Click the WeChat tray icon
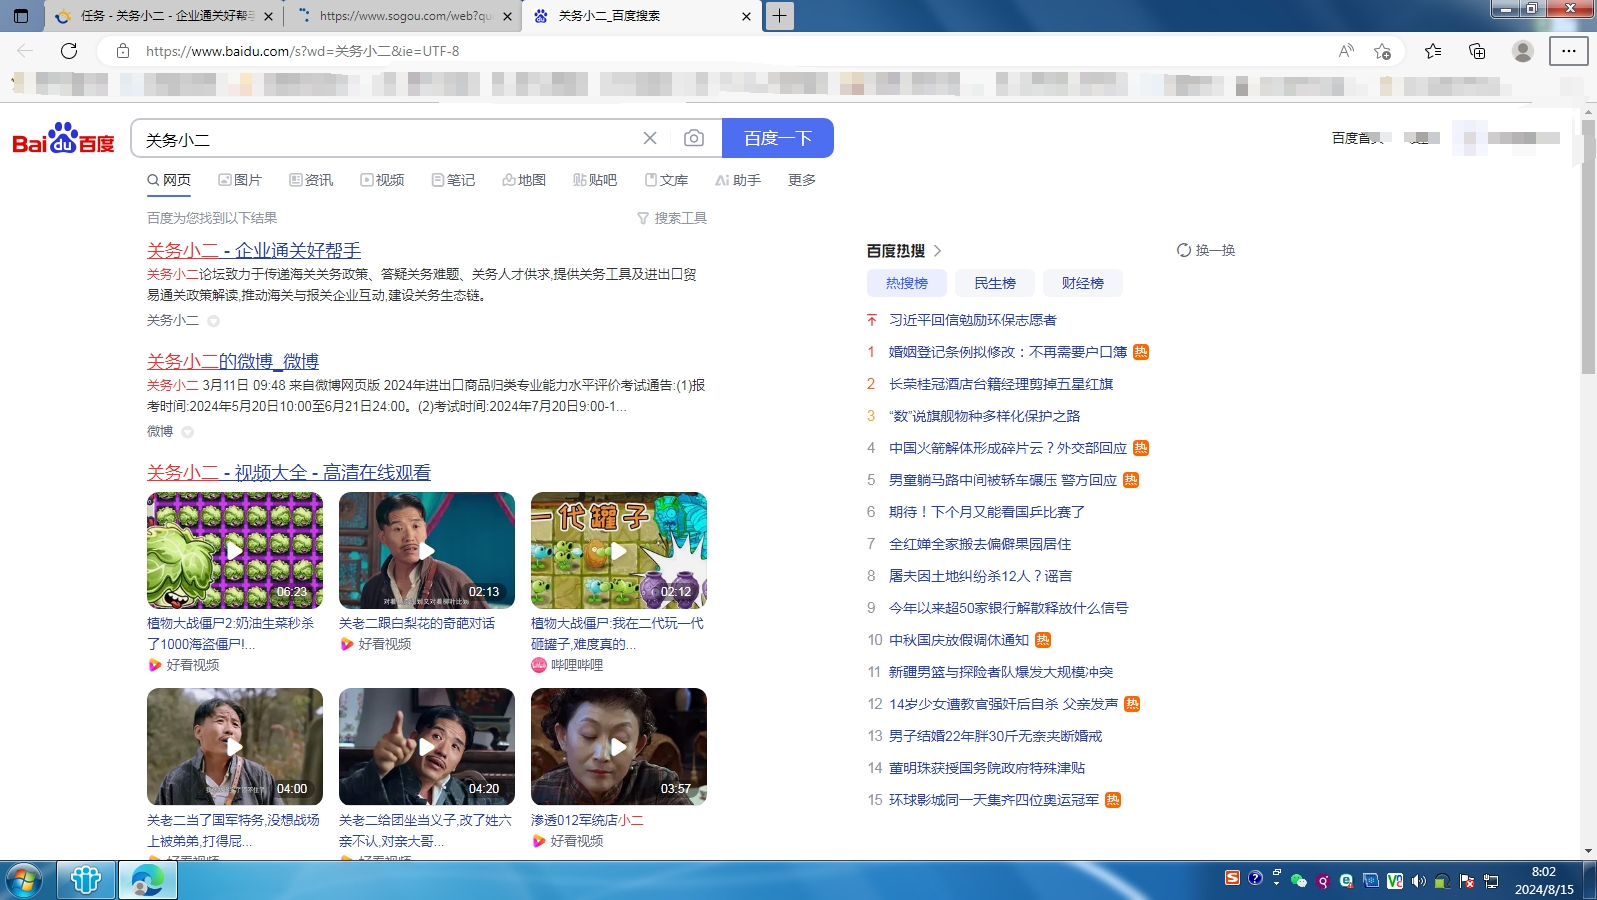The width and height of the screenshot is (1597, 900). 1298,880
